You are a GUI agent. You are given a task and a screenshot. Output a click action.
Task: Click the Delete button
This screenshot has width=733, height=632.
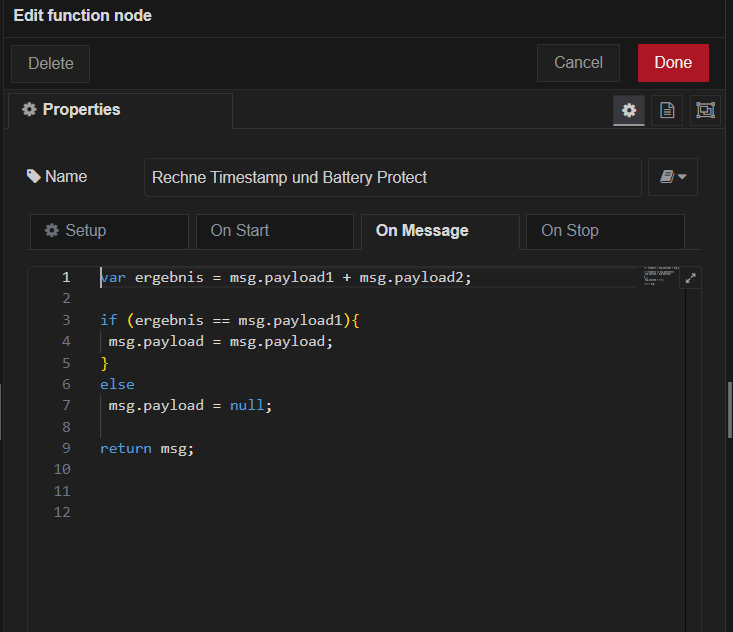tap(50, 63)
